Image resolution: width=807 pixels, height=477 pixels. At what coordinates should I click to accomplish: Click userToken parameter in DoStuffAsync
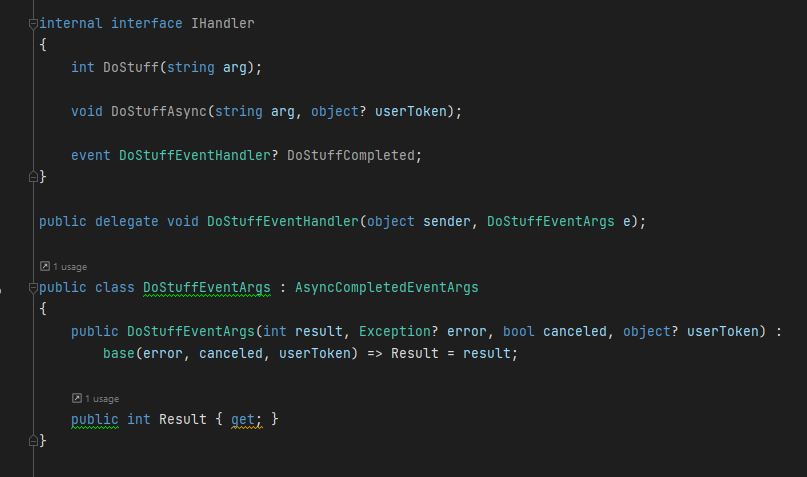pos(411,112)
